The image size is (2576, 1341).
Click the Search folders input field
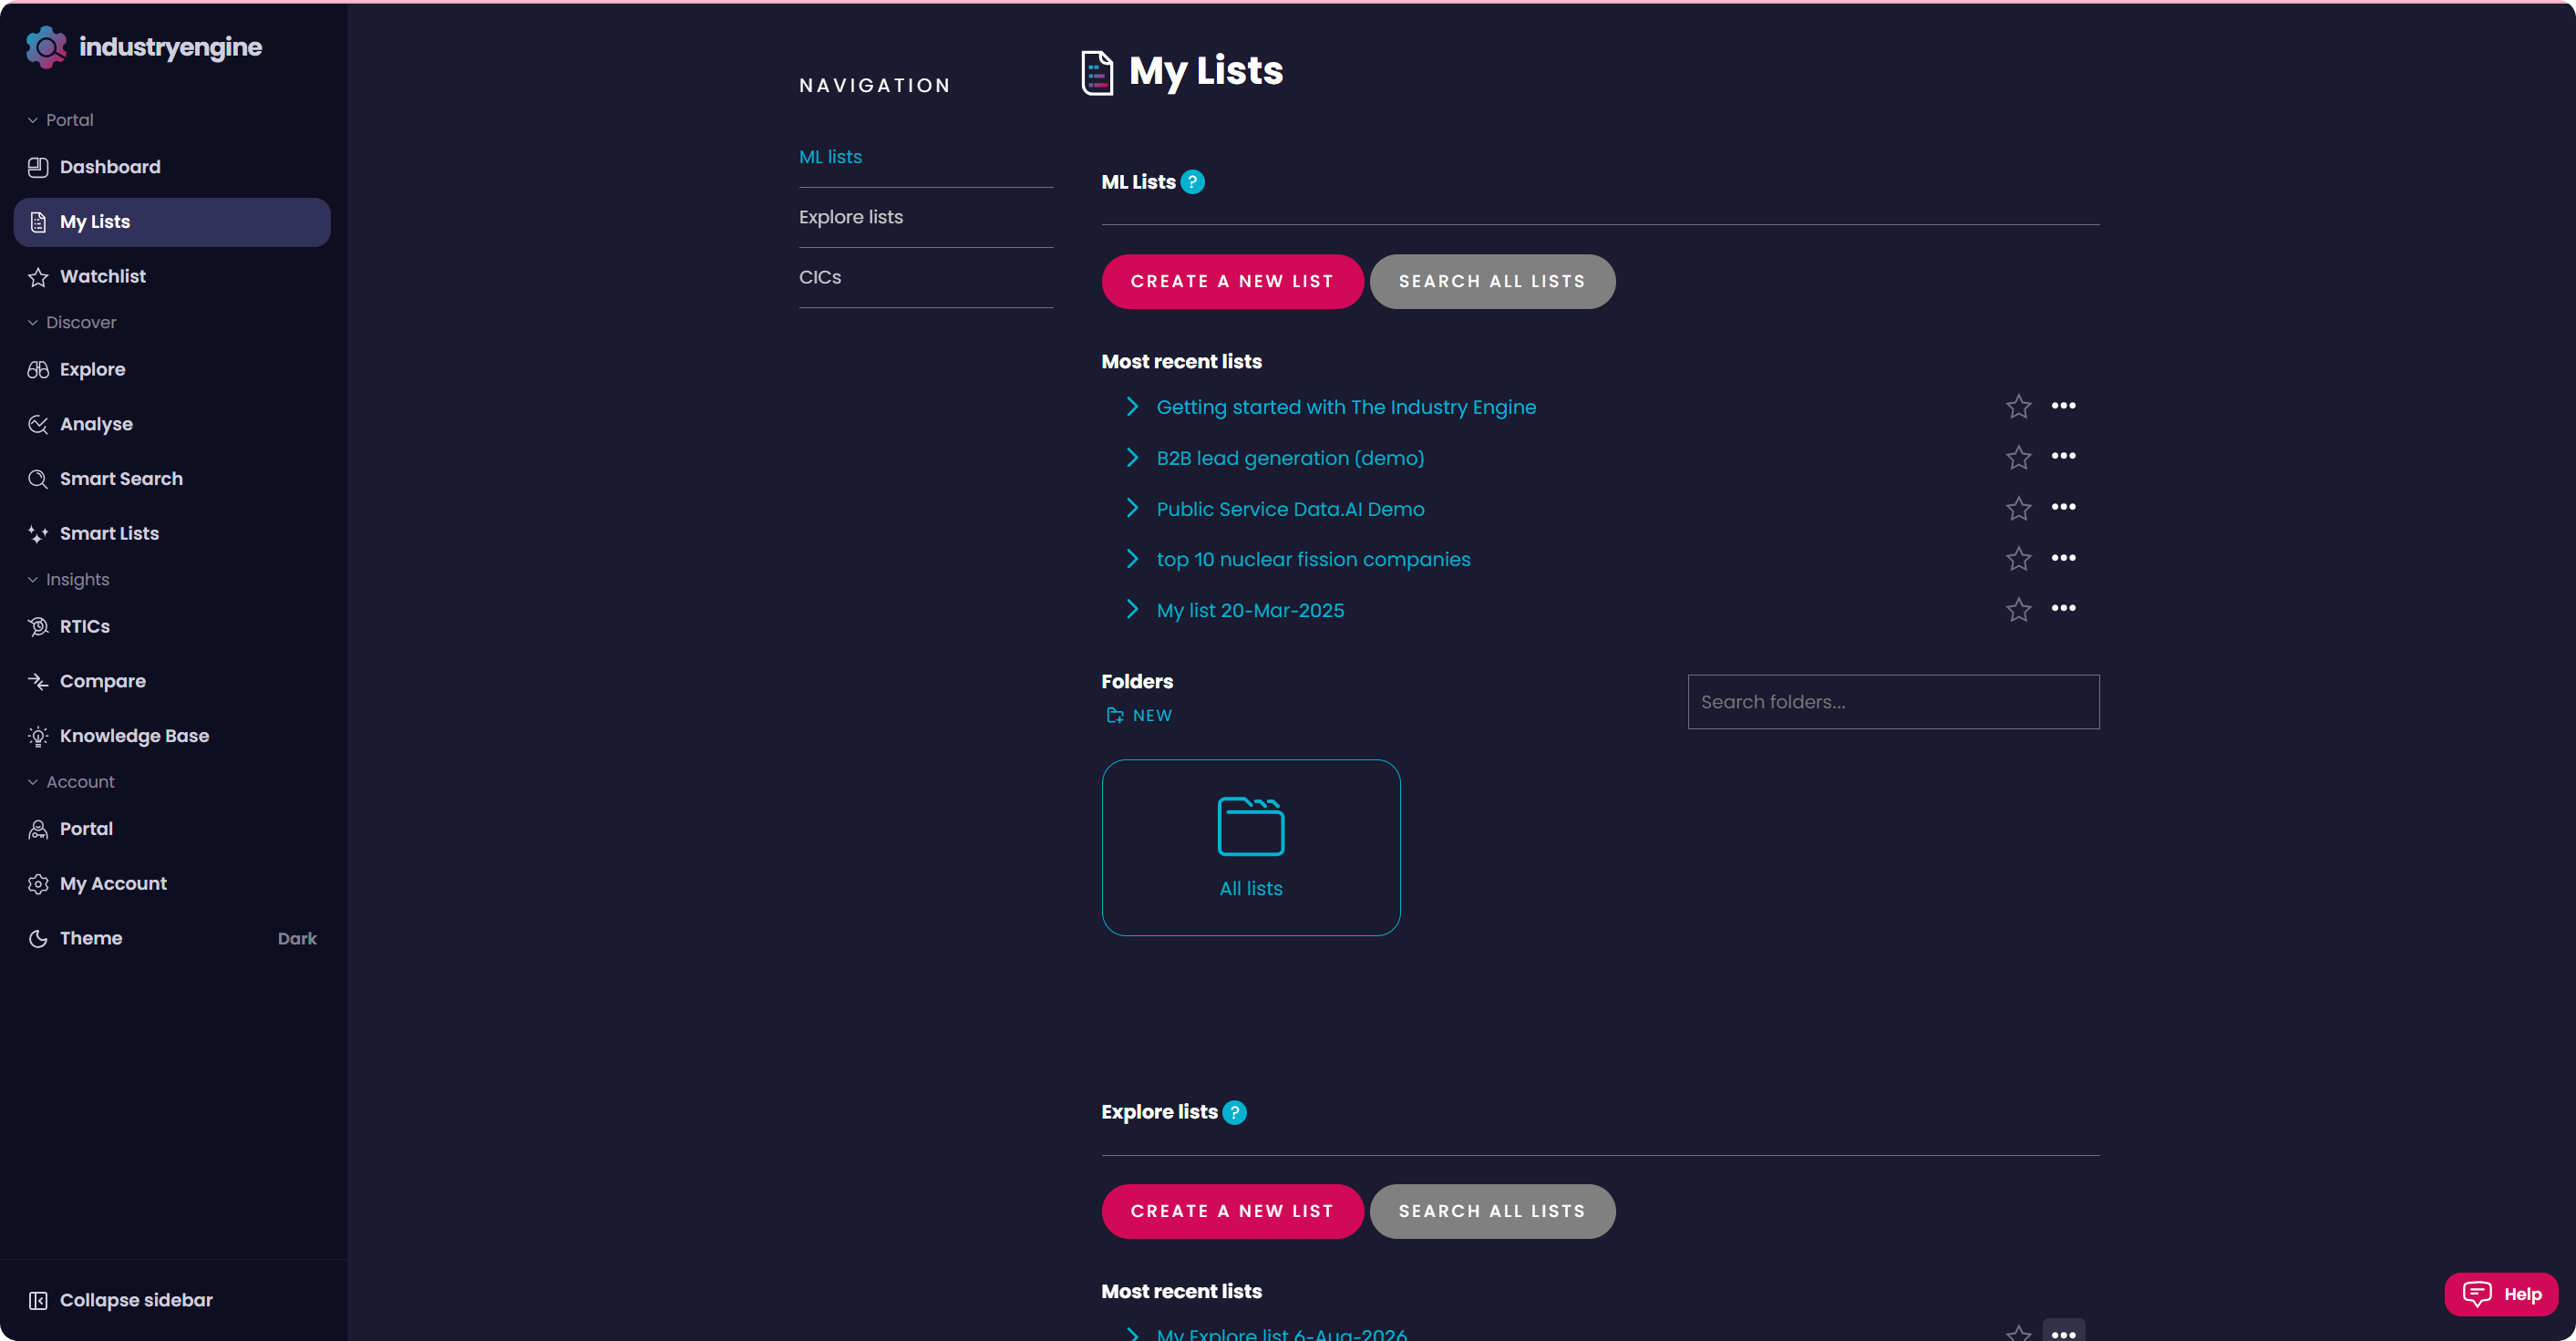tap(1893, 702)
